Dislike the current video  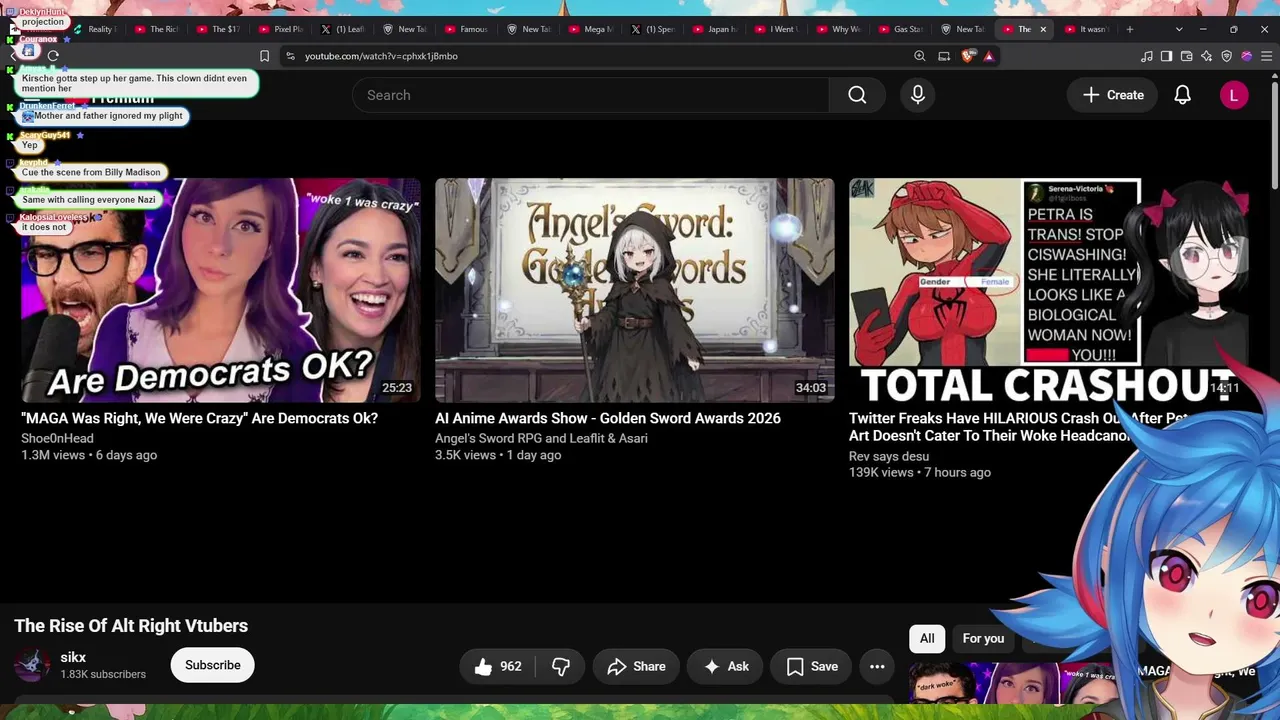560,666
